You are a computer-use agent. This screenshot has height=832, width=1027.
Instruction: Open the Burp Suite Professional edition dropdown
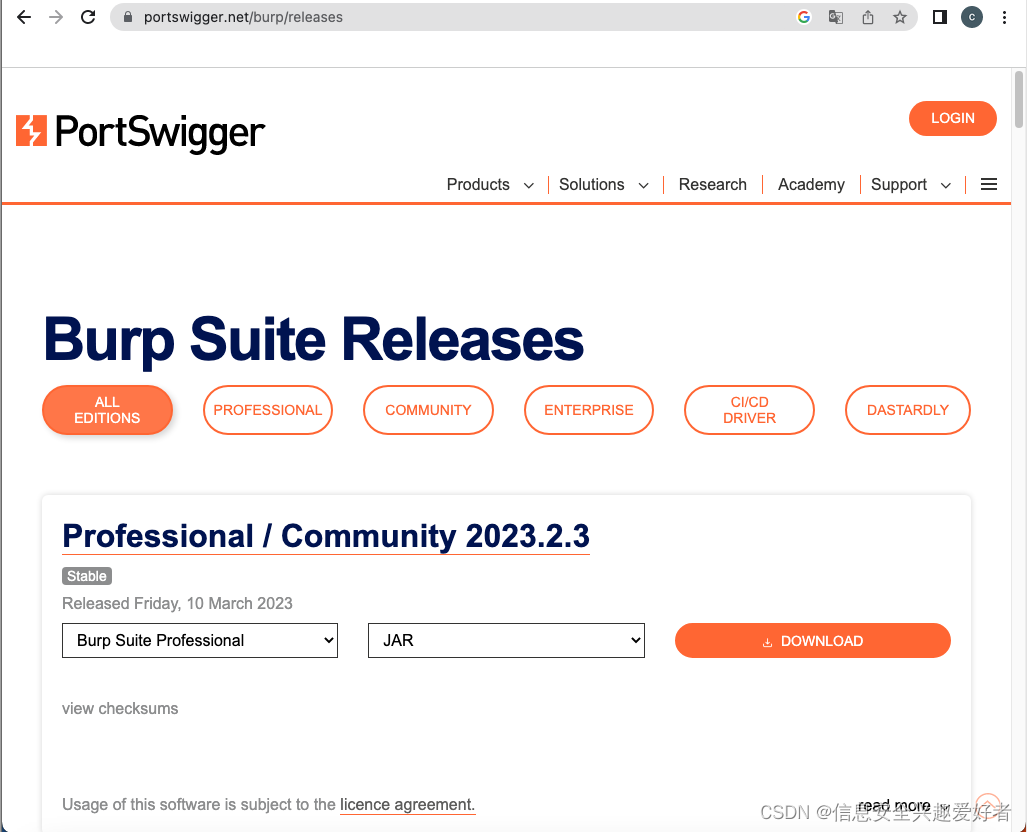[x=200, y=641]
